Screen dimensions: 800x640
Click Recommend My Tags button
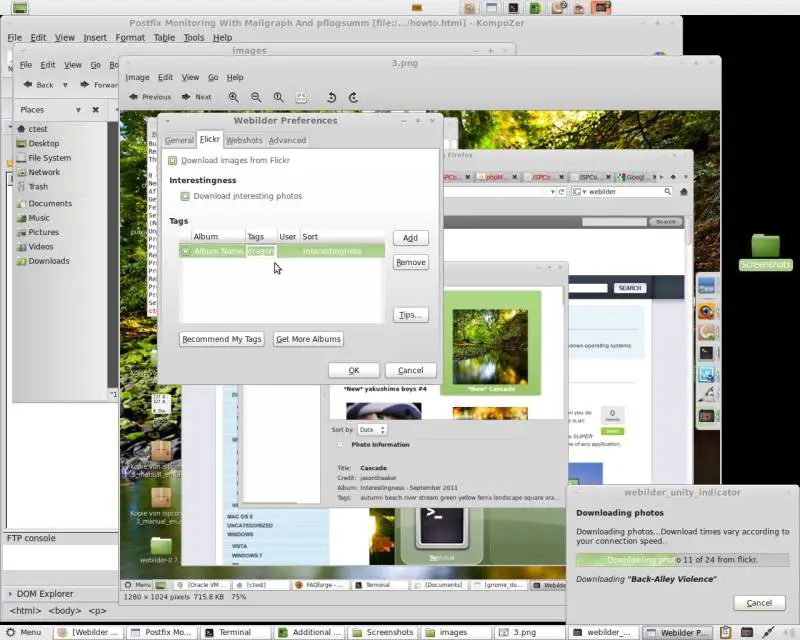click(x=222, y=339)
